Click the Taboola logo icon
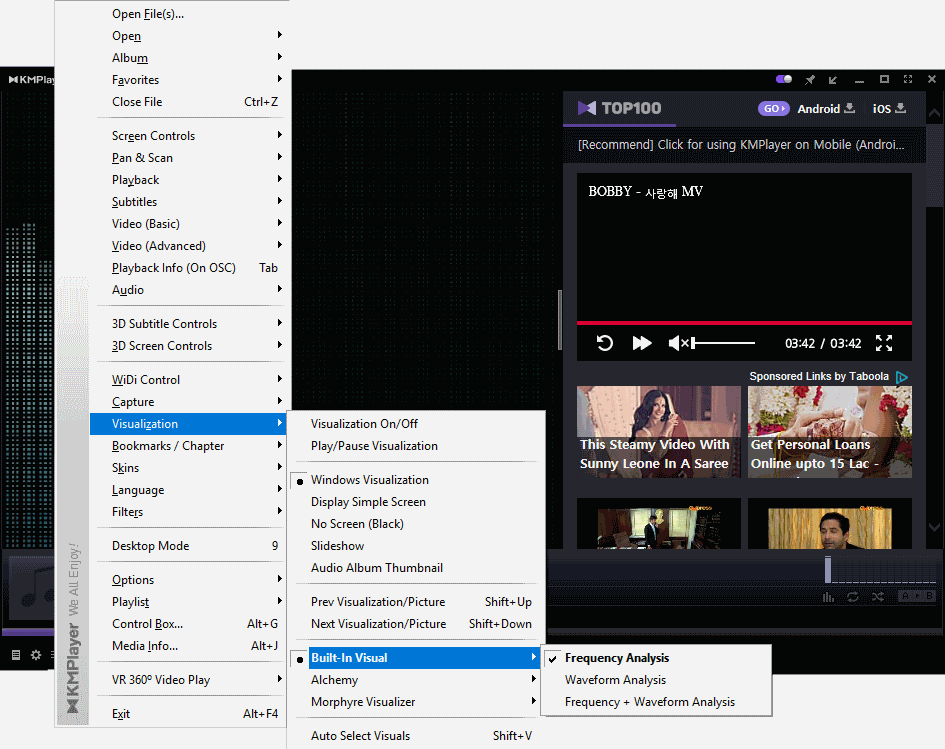The image size is (945, 749). click(902, 377)
